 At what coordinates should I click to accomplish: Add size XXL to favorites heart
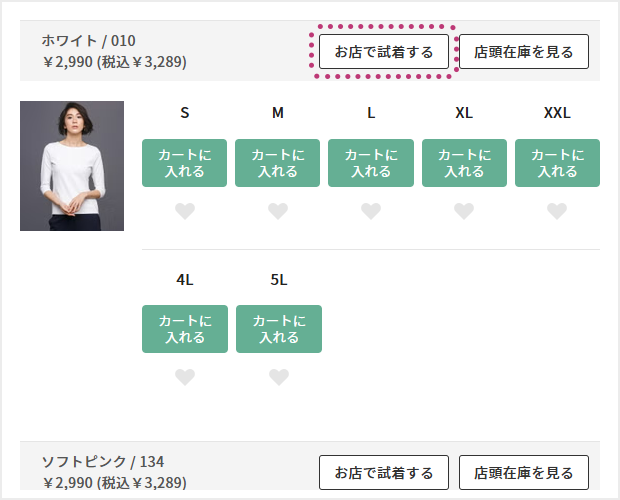(557, 211)
